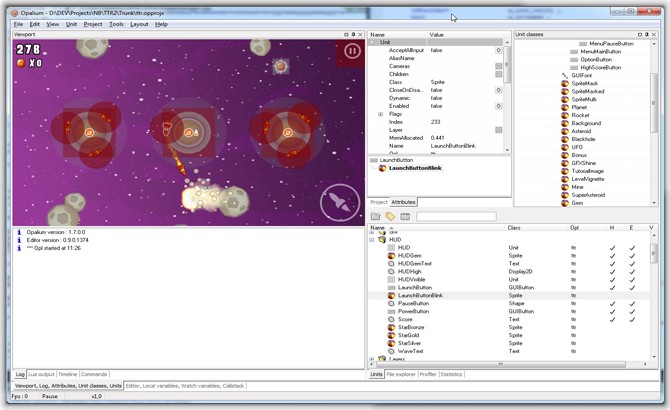670x410 pixels.
Task: Click the Enabled attribute reset button
Action: click(498, 106)
